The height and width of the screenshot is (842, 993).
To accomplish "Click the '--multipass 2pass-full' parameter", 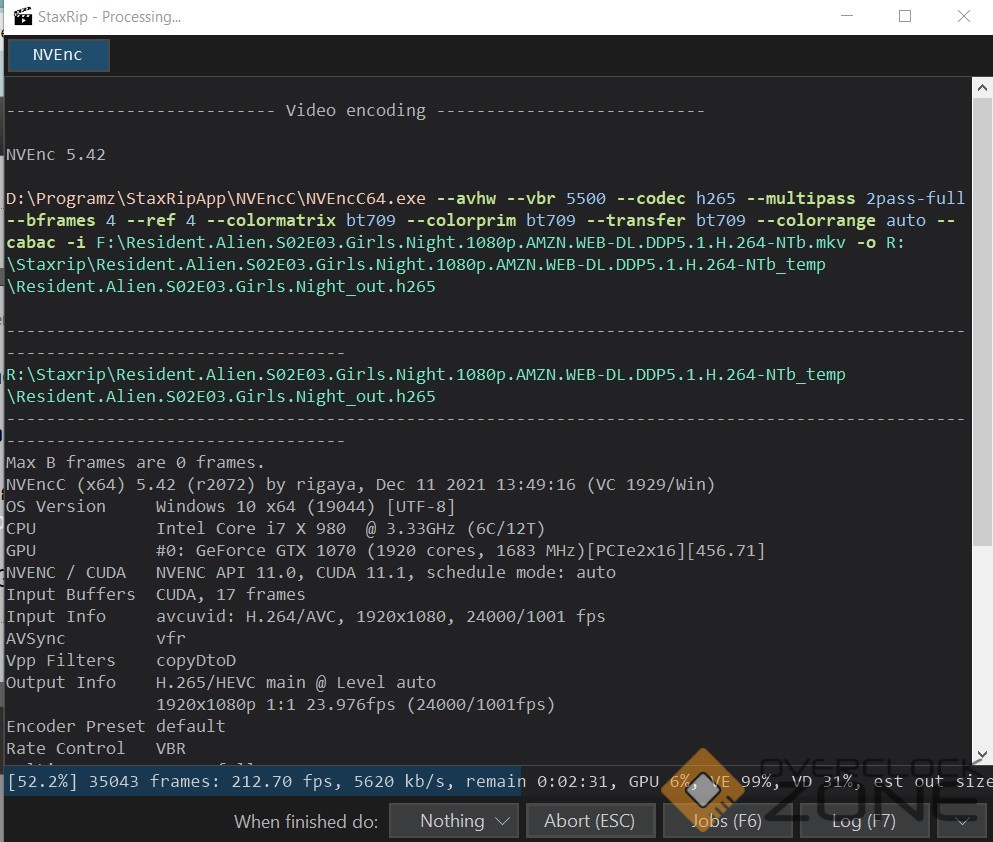I will point(856,198).
